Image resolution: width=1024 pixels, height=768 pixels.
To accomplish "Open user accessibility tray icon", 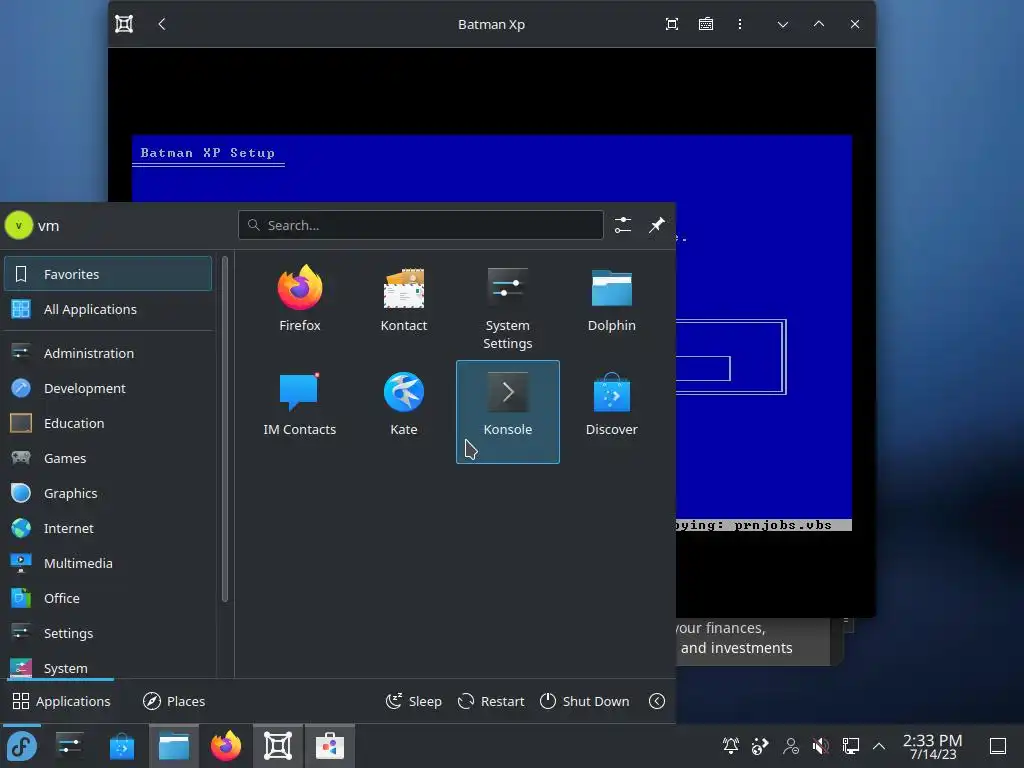I will 791,746.
